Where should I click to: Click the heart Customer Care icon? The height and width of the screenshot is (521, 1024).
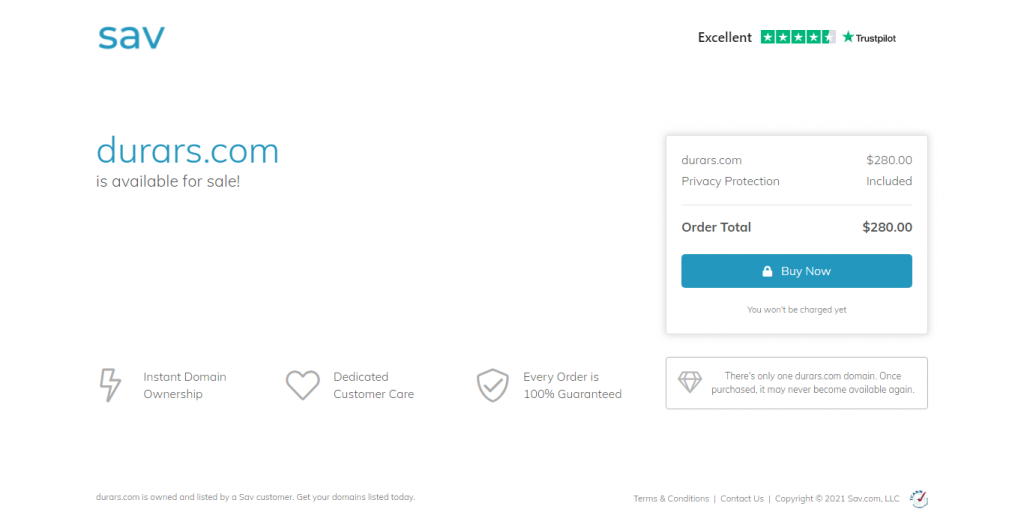click(x=302, y=385)
